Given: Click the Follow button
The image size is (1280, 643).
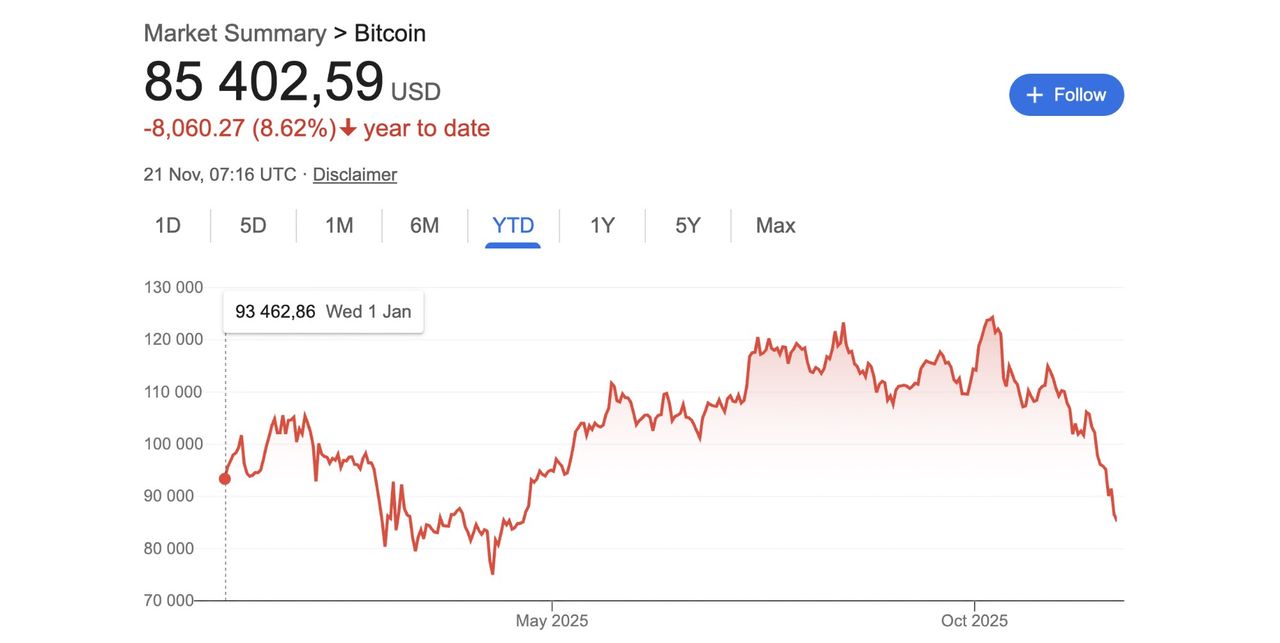Looking at the screenshot, I should (1066, 95).
